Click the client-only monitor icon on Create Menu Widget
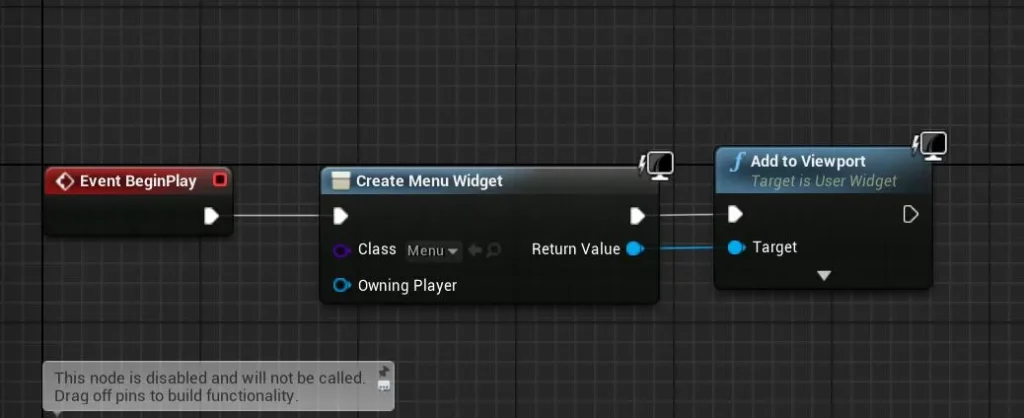This screenshot has width=1024, height=418. pos(658,166)
